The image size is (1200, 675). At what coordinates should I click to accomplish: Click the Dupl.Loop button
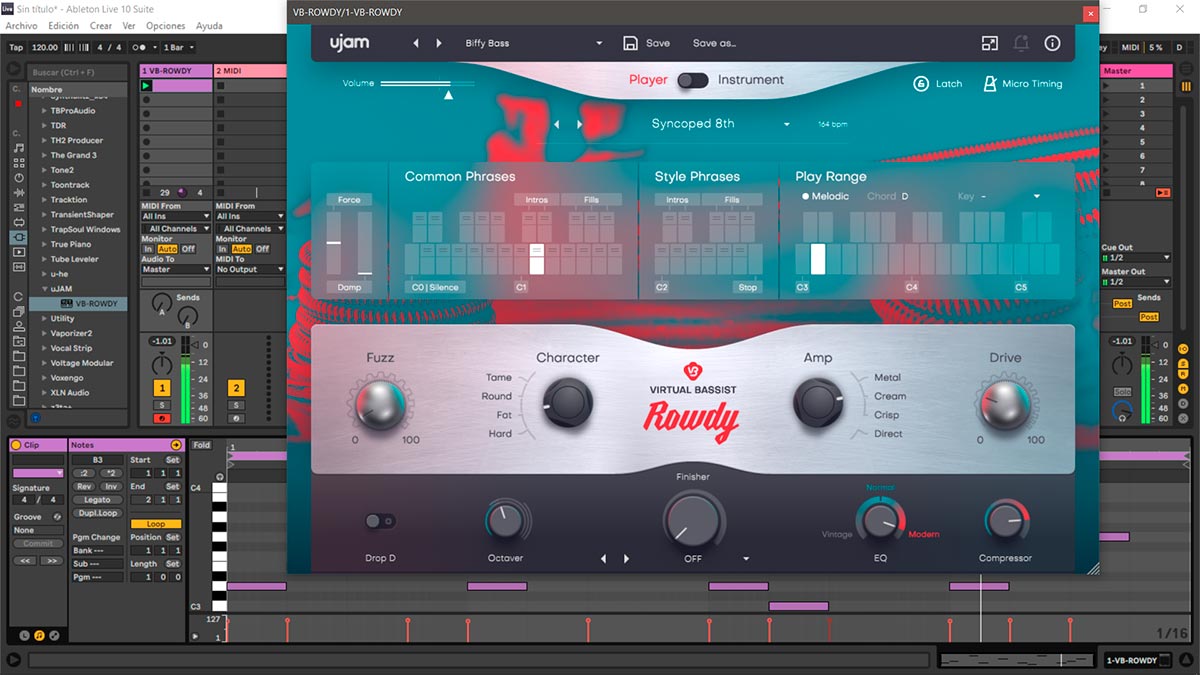tap(97, 513)
